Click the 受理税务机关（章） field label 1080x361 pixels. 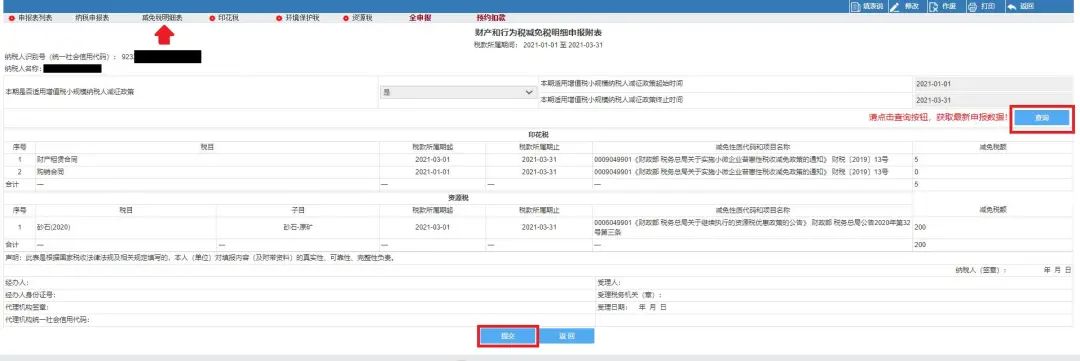tap(629, 295)
